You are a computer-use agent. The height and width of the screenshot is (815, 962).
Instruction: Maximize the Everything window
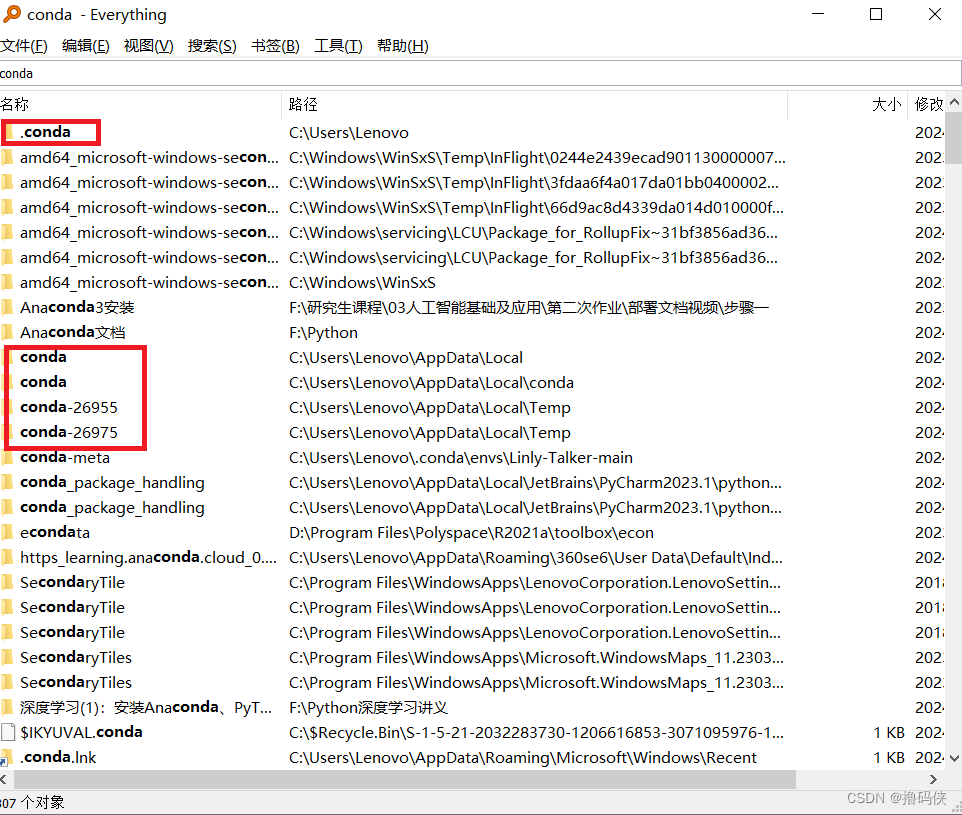point(876,14)
